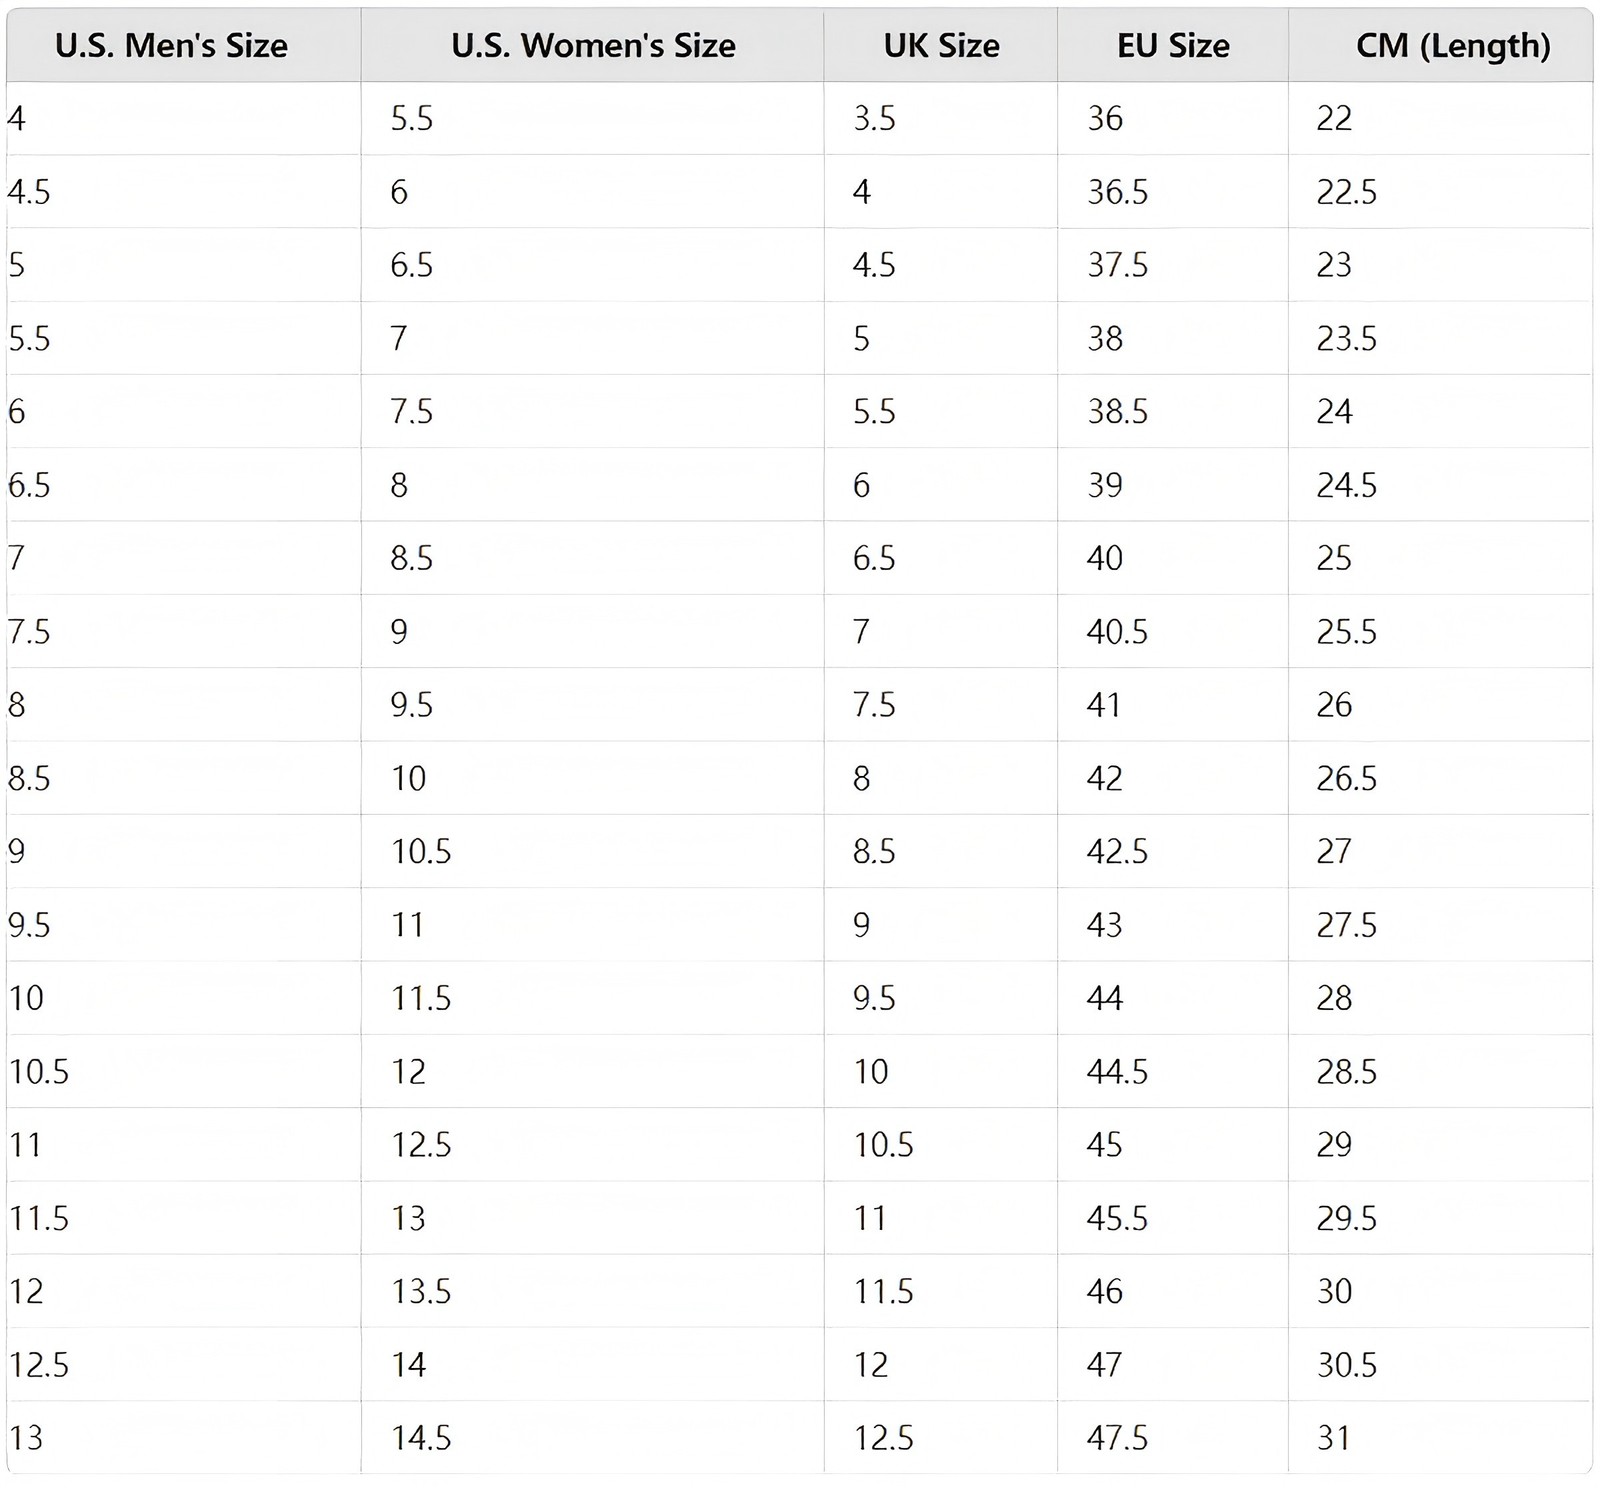
Task: Click the U.S. Women's Size column header
Action: click(x=592, y=45)
